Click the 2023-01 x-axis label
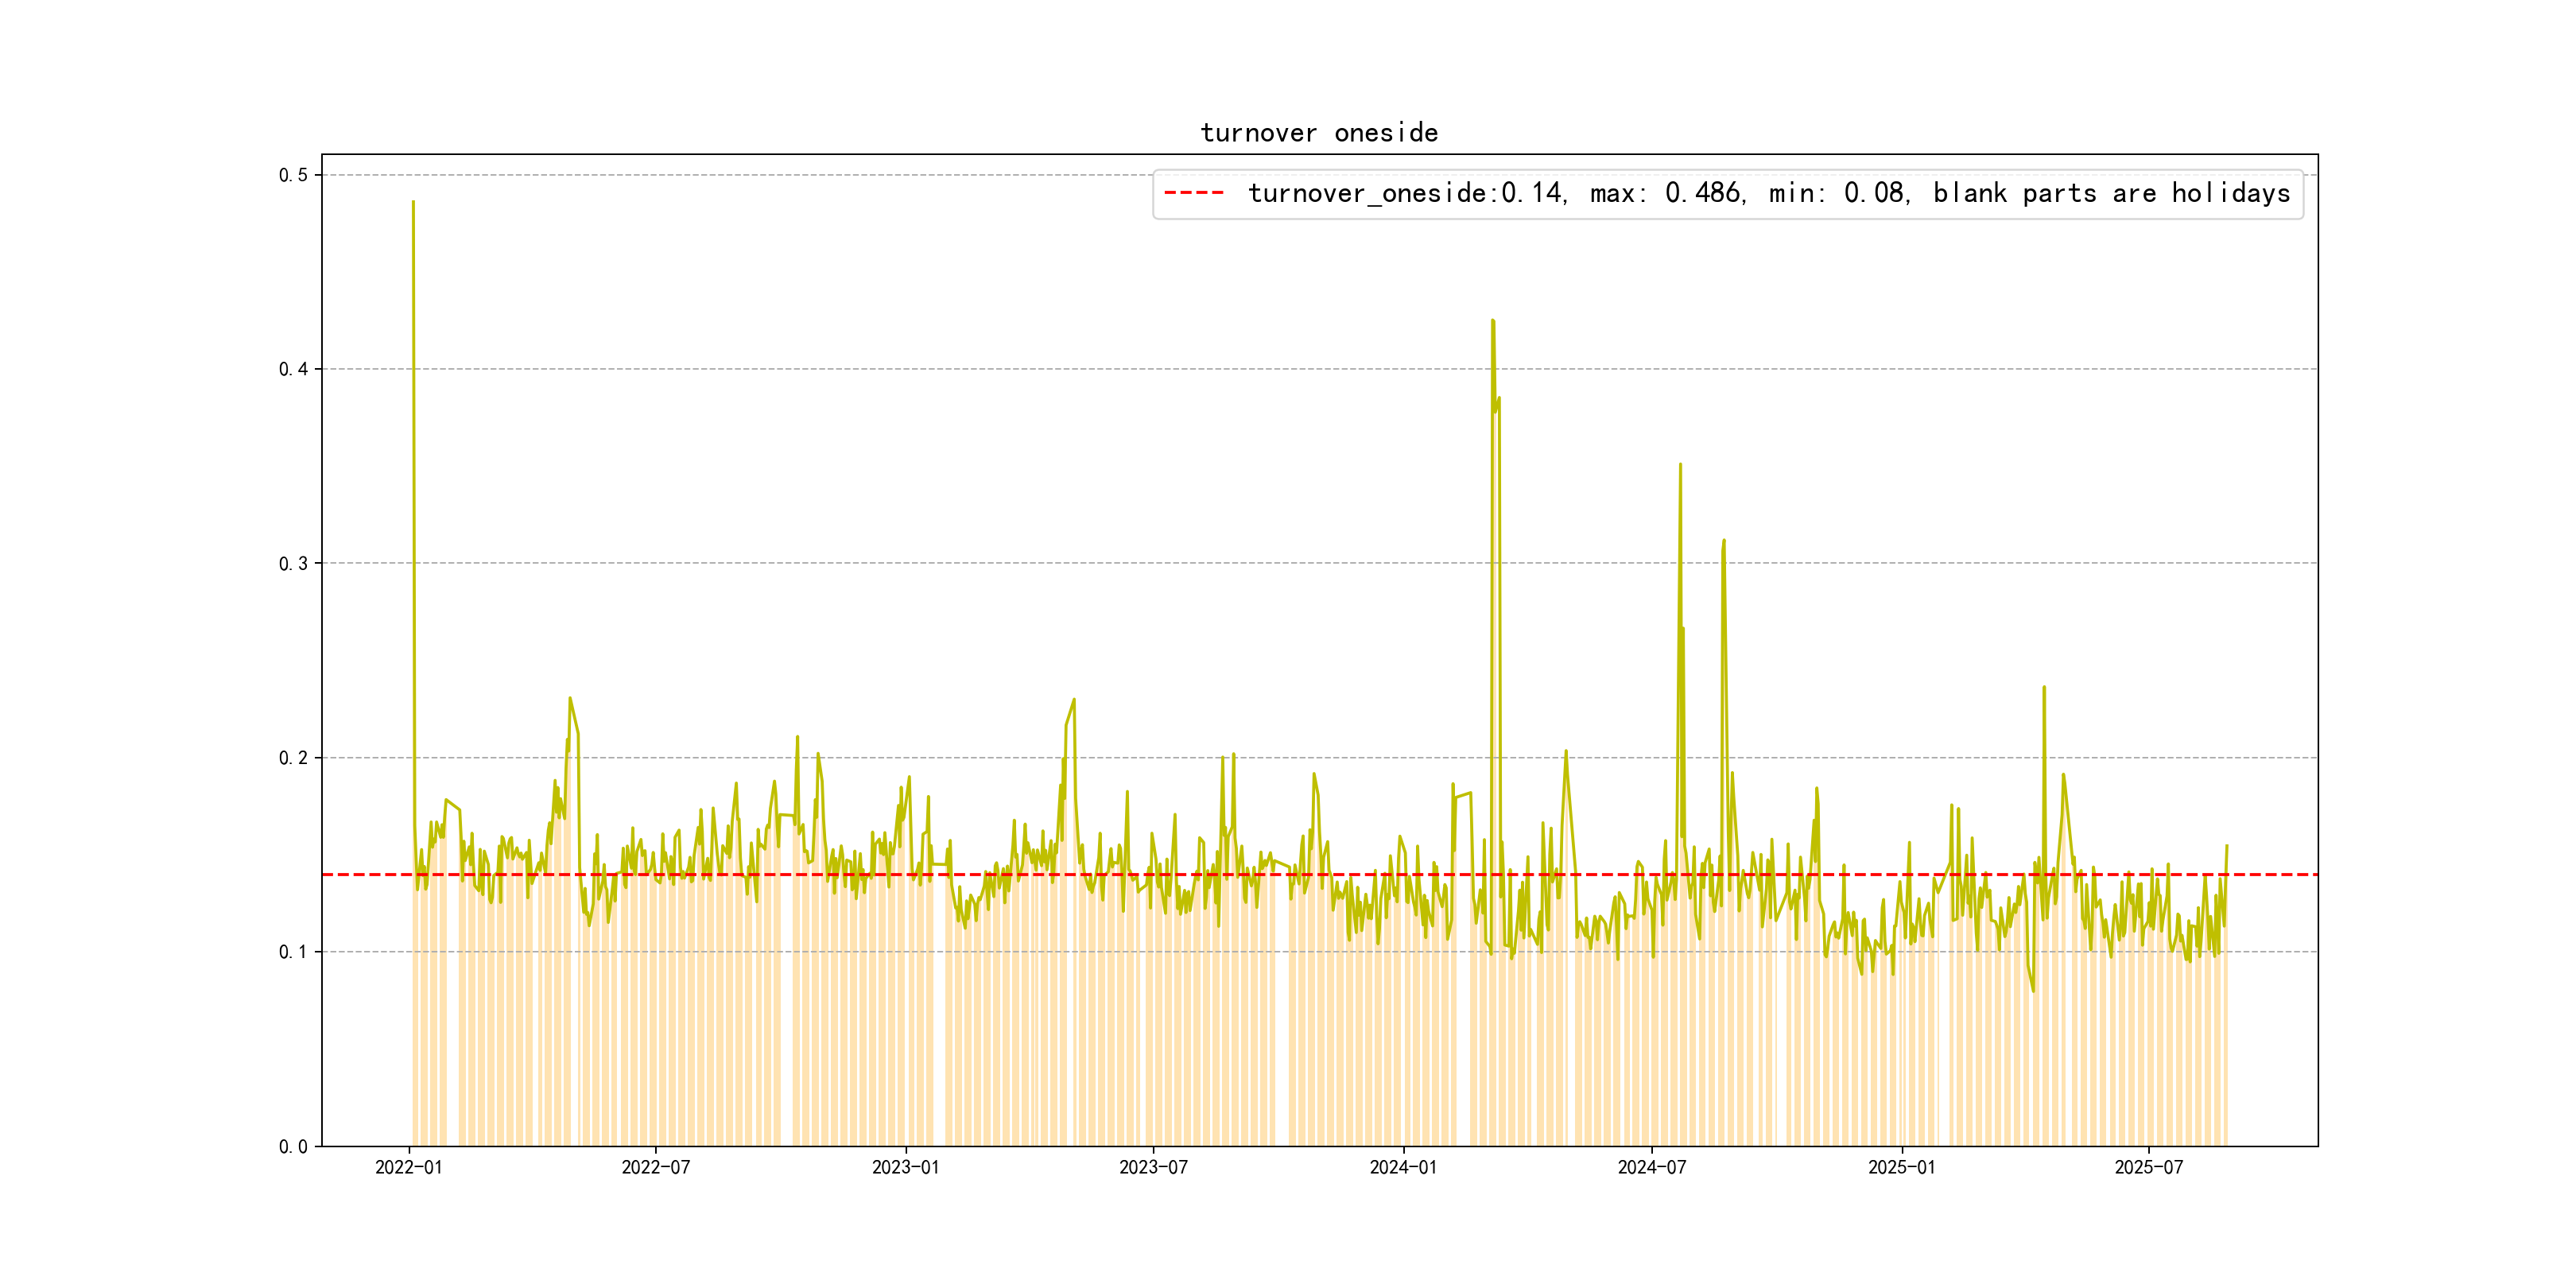This screenshot has width=2576, height=1288. pyautogui.click(x=905, y=1167)
